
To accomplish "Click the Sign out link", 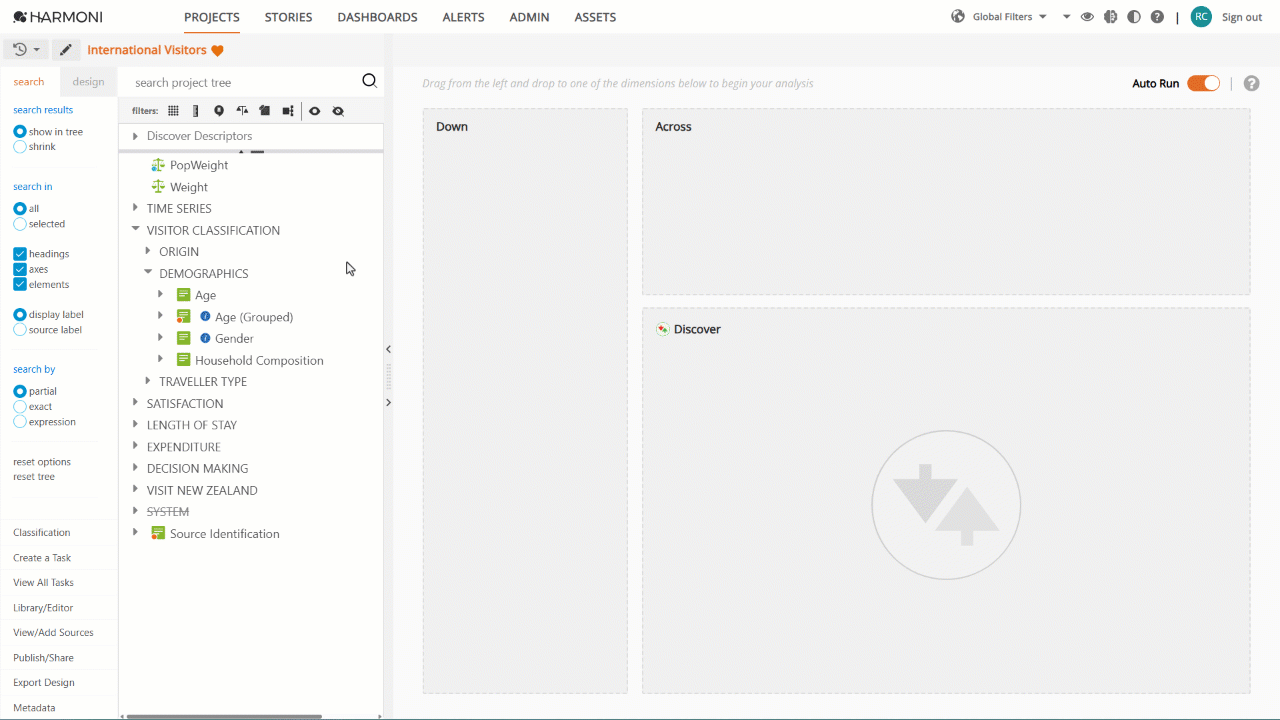I will (x=1242, y=17).
